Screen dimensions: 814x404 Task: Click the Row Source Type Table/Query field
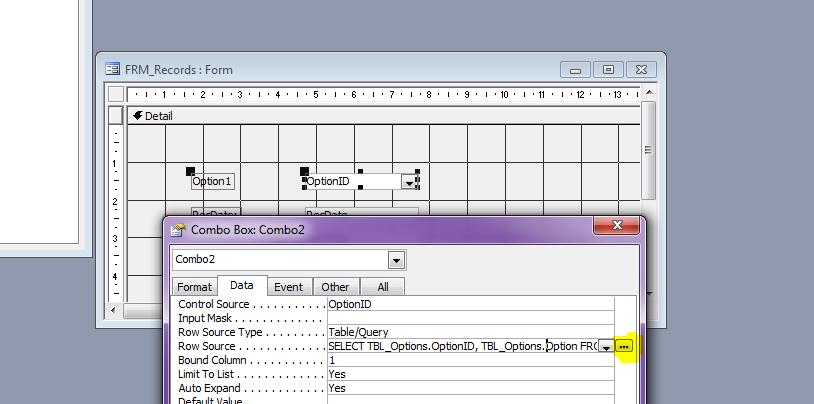[x=470, y=332]
